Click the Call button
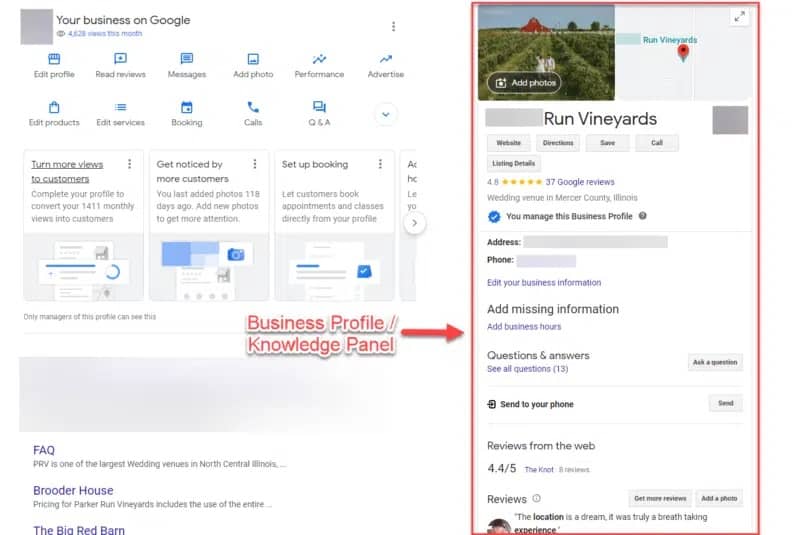The image size is (800, 535). click(657, 143)
